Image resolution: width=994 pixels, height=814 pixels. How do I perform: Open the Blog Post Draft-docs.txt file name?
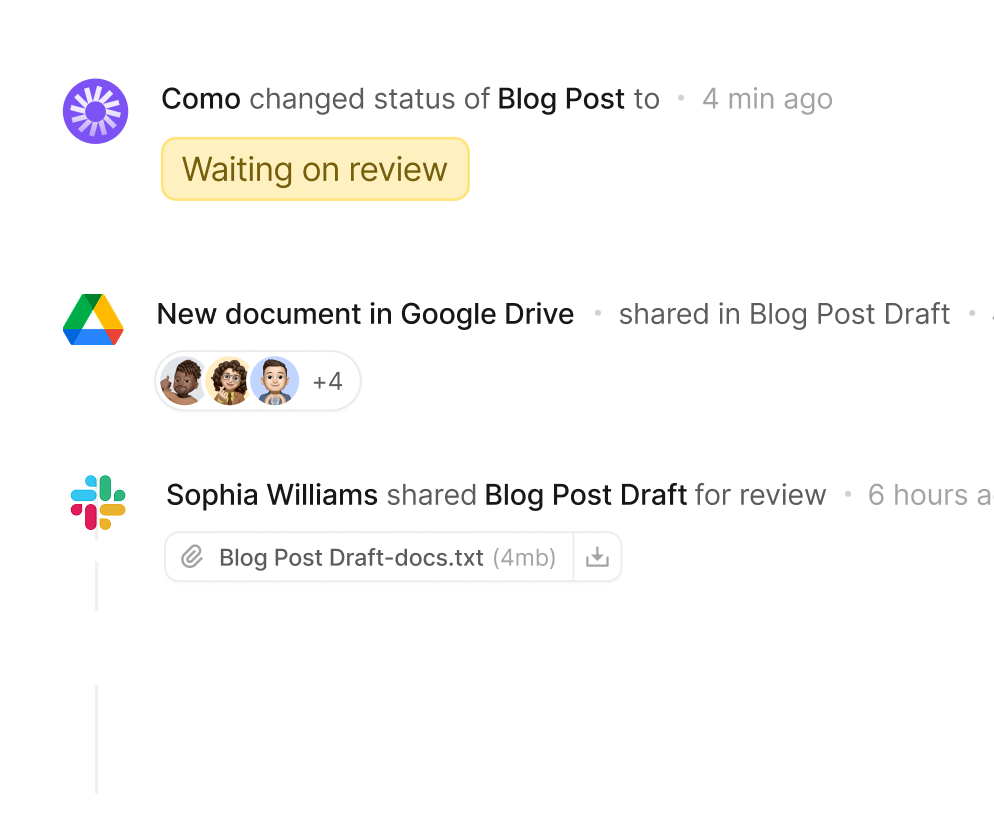[x=351, y=557]
